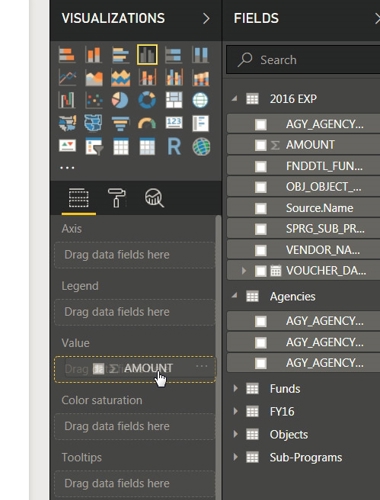
Task: Select the Stacked column chart visual
Action: 93,55
